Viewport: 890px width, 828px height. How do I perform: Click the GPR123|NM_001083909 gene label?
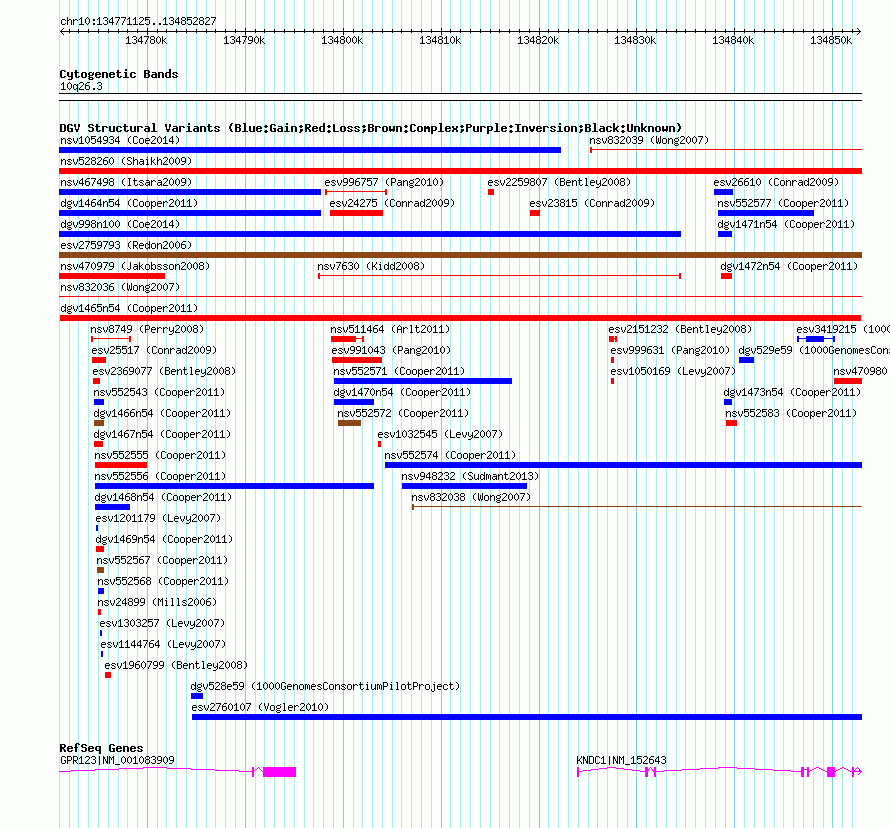point(117,760)
